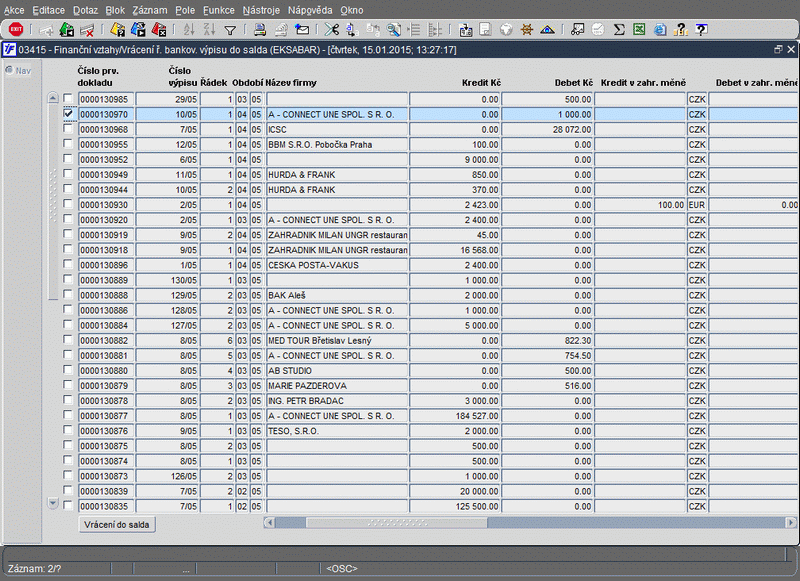Open the Dotaz menu

pos(85,10)
